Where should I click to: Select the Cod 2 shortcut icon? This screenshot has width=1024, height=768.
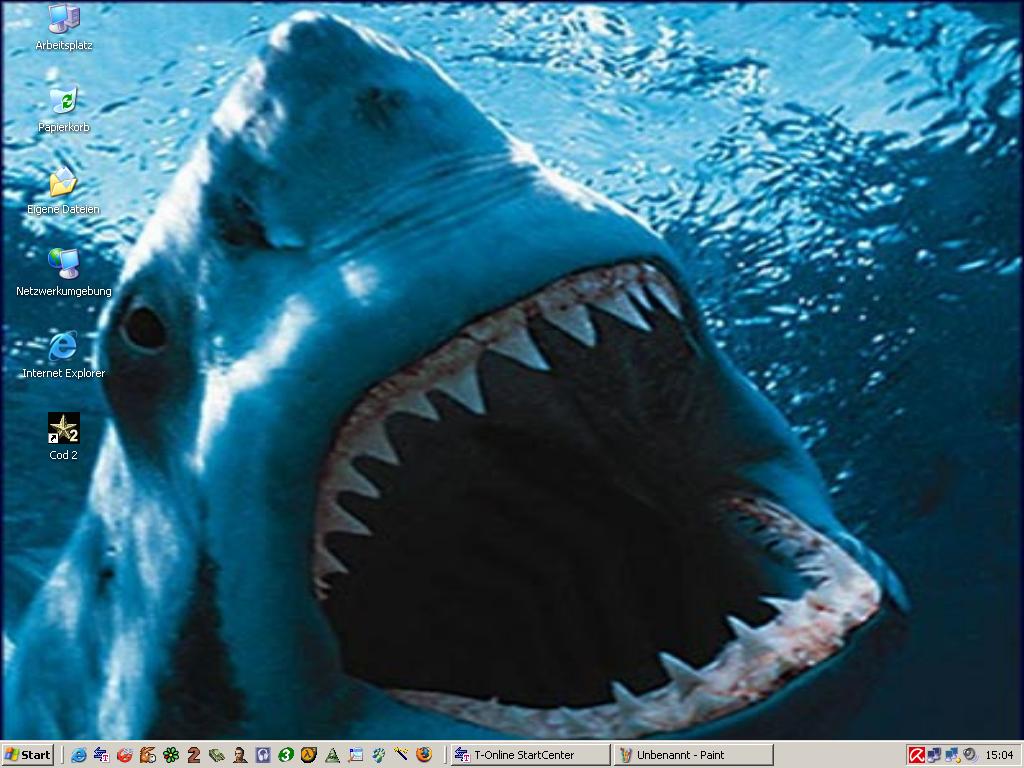pyautogui.click(x=63, y=437)
